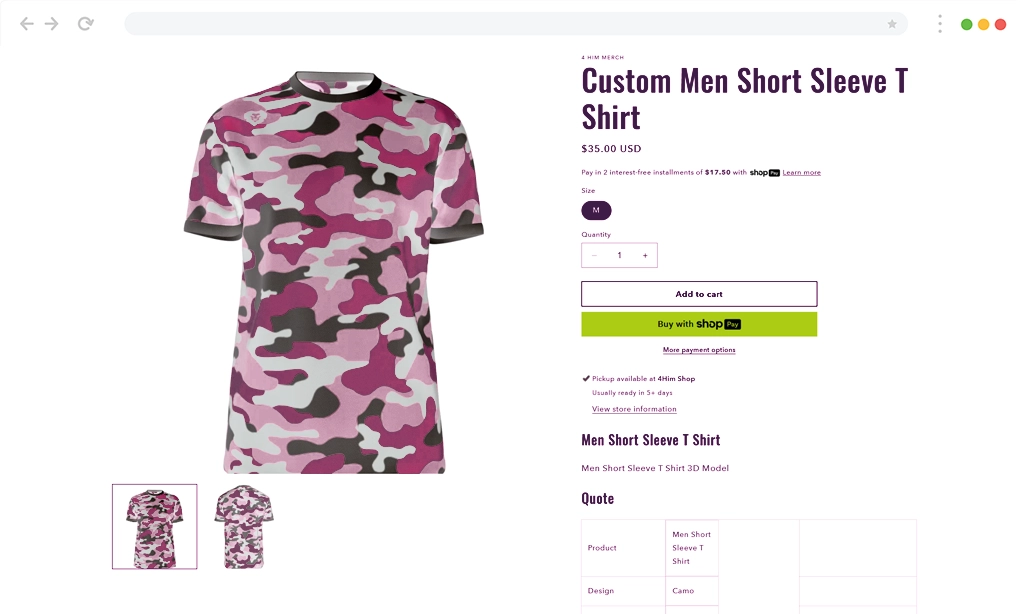Decrease quantity with the minus stepper
1024x614 pixels.
click(594, 255)
